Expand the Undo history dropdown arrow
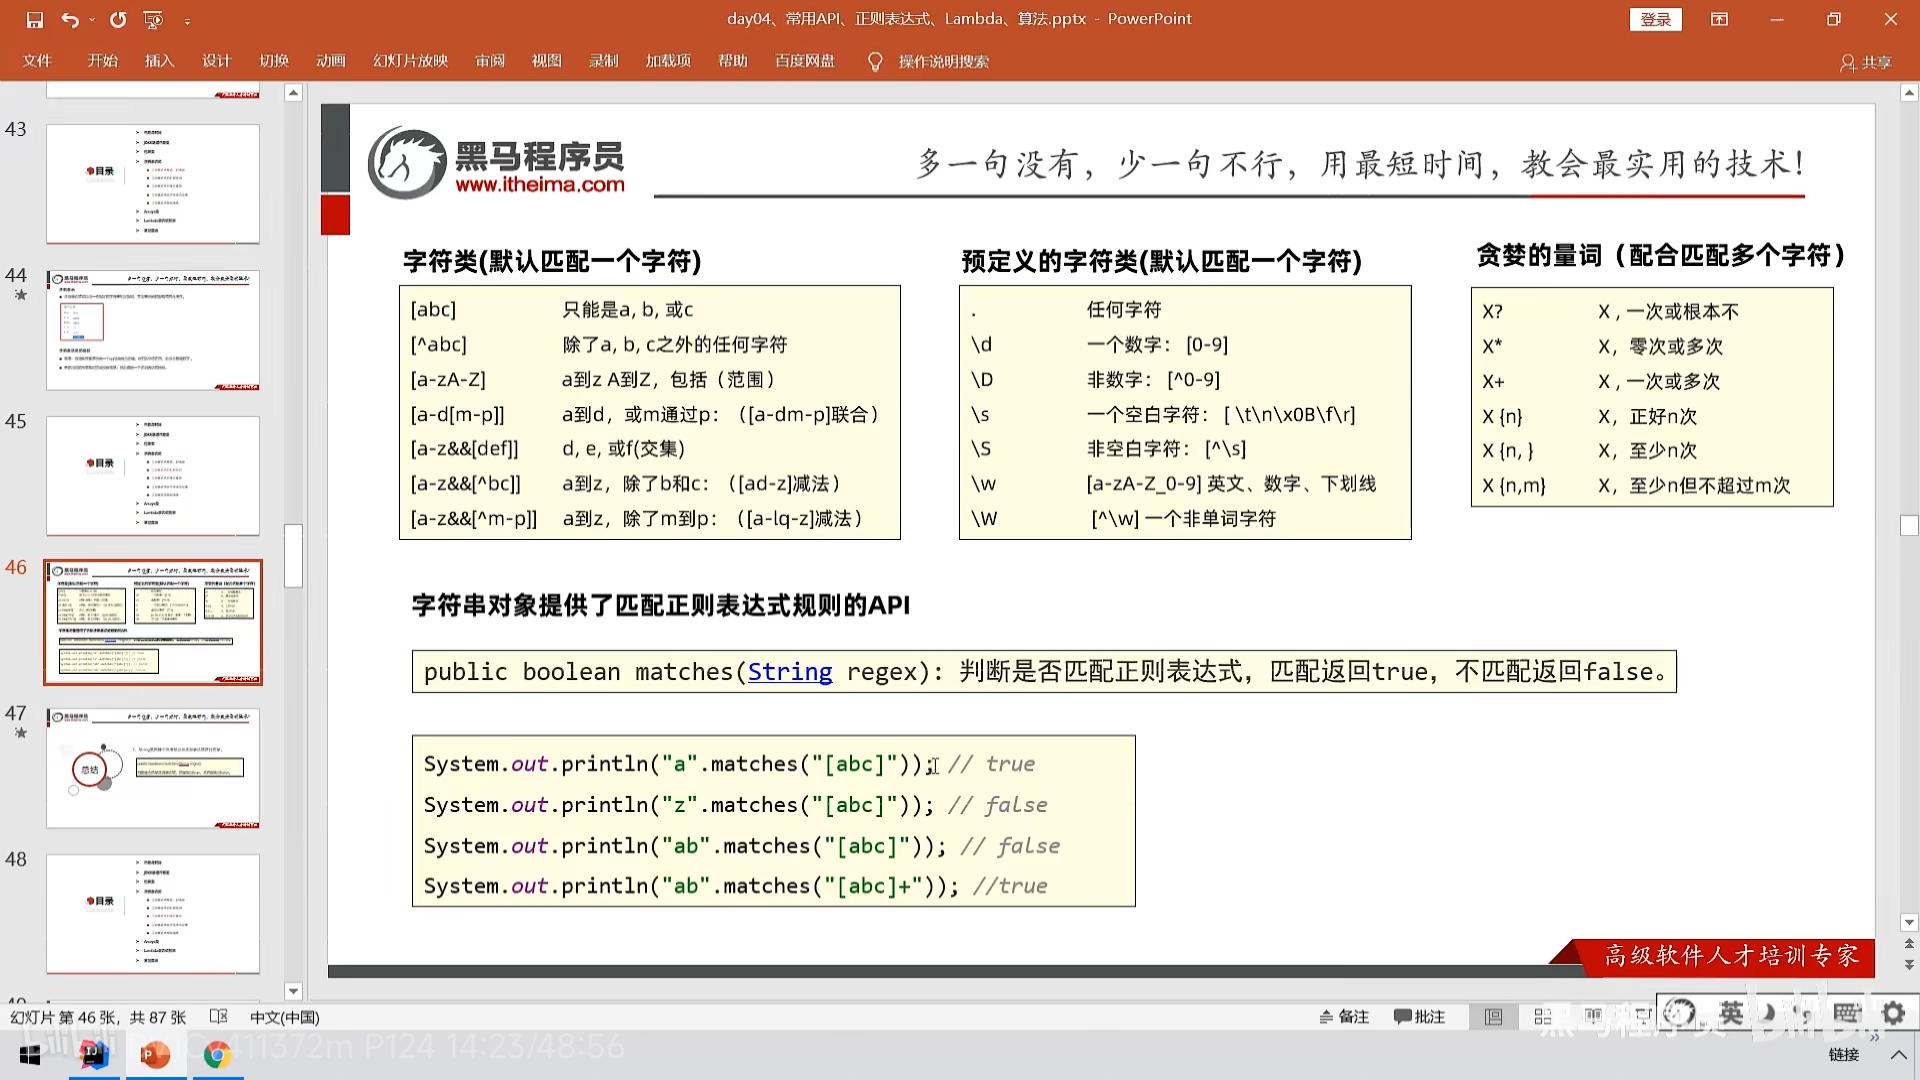 click(92, 19)
